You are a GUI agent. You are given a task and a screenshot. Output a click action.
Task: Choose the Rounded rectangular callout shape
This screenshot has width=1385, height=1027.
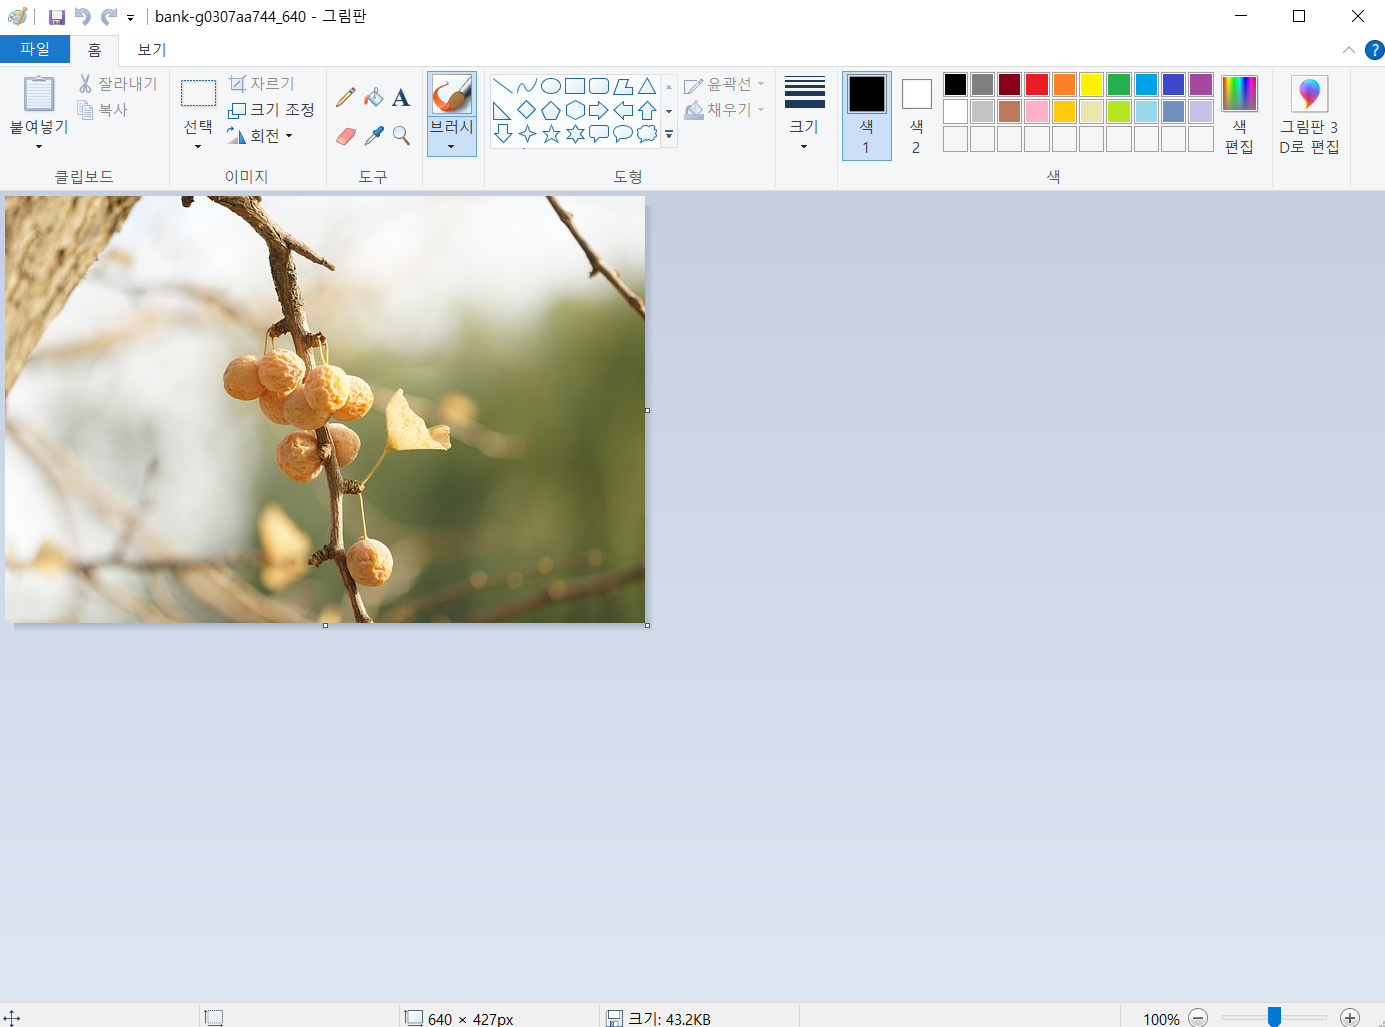click(599, 134)
